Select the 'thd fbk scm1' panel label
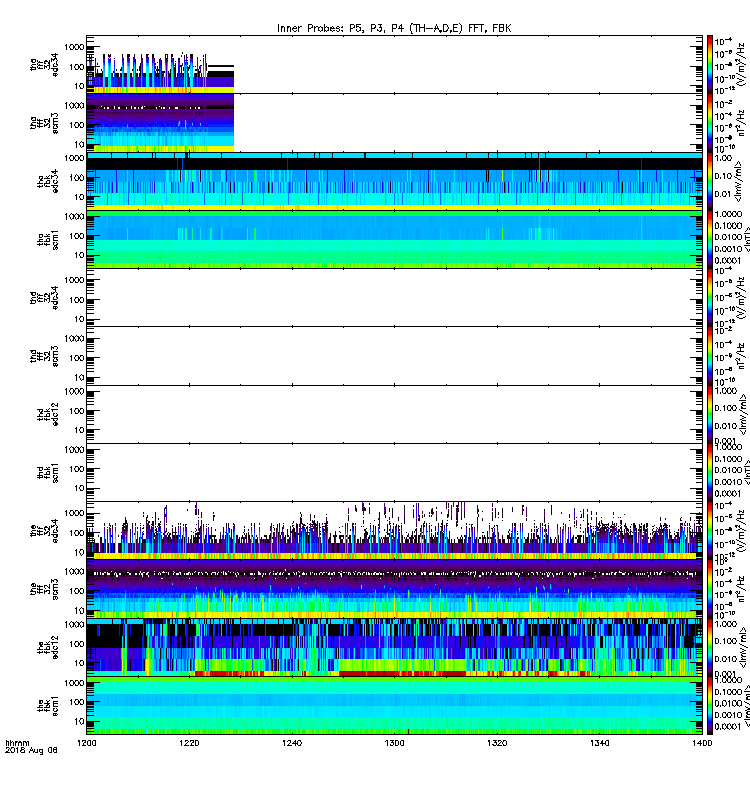 pos(47,472)
